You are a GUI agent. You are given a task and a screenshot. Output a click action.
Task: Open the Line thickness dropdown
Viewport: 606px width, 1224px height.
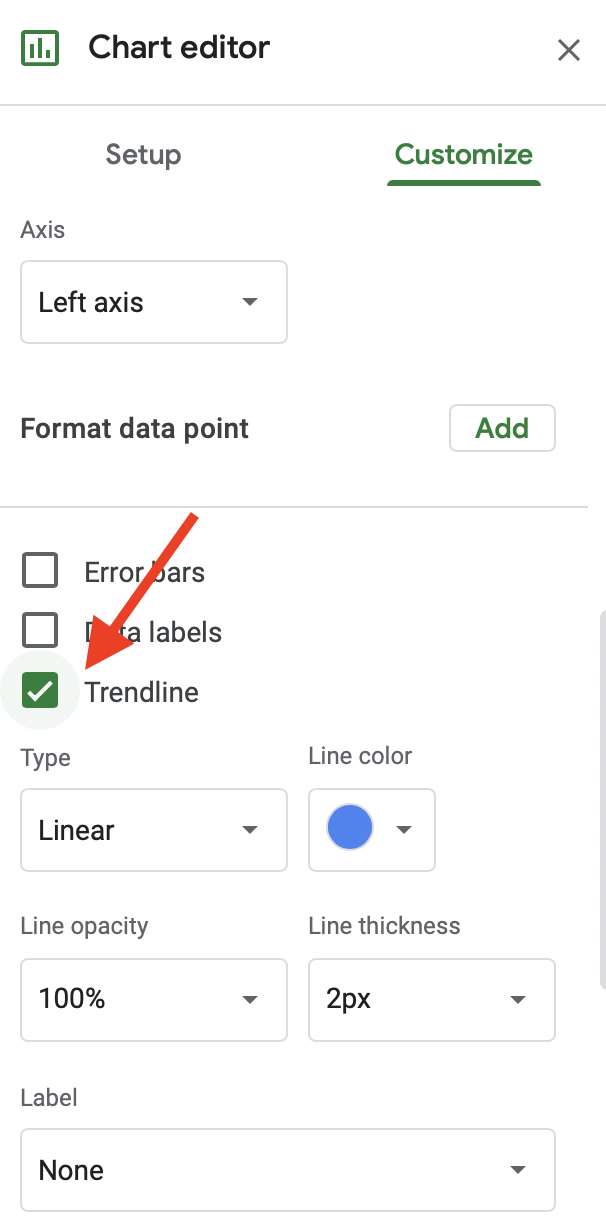[431, 1000]
